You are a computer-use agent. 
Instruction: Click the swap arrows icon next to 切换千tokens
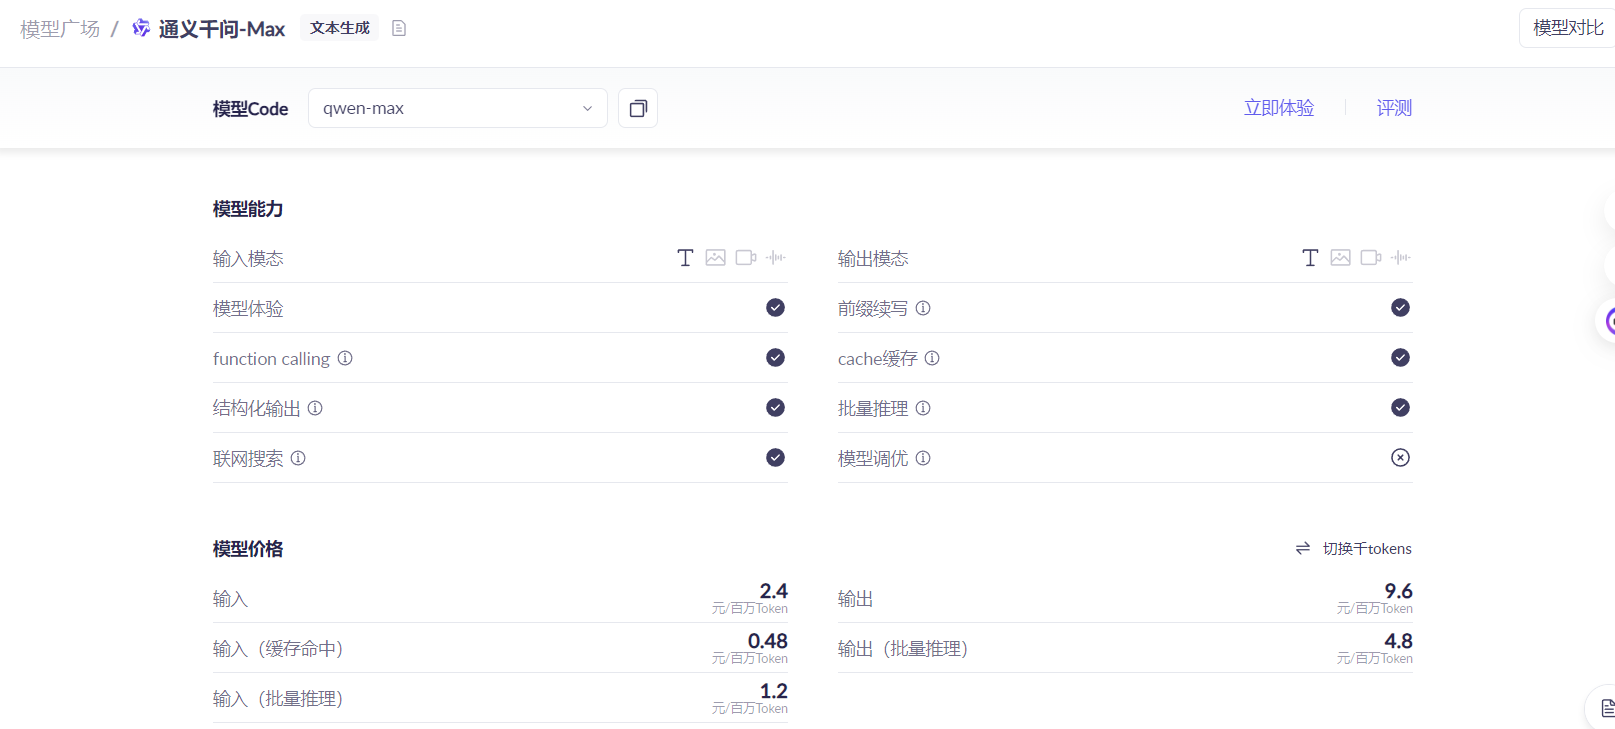pos(1303,549)
